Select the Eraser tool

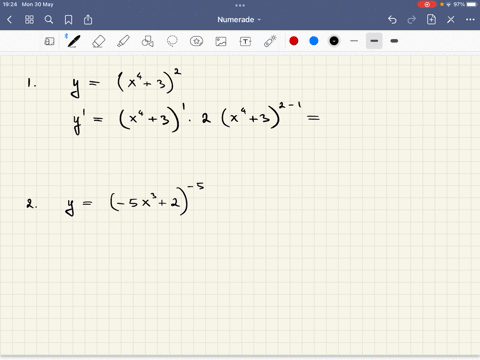98,41
